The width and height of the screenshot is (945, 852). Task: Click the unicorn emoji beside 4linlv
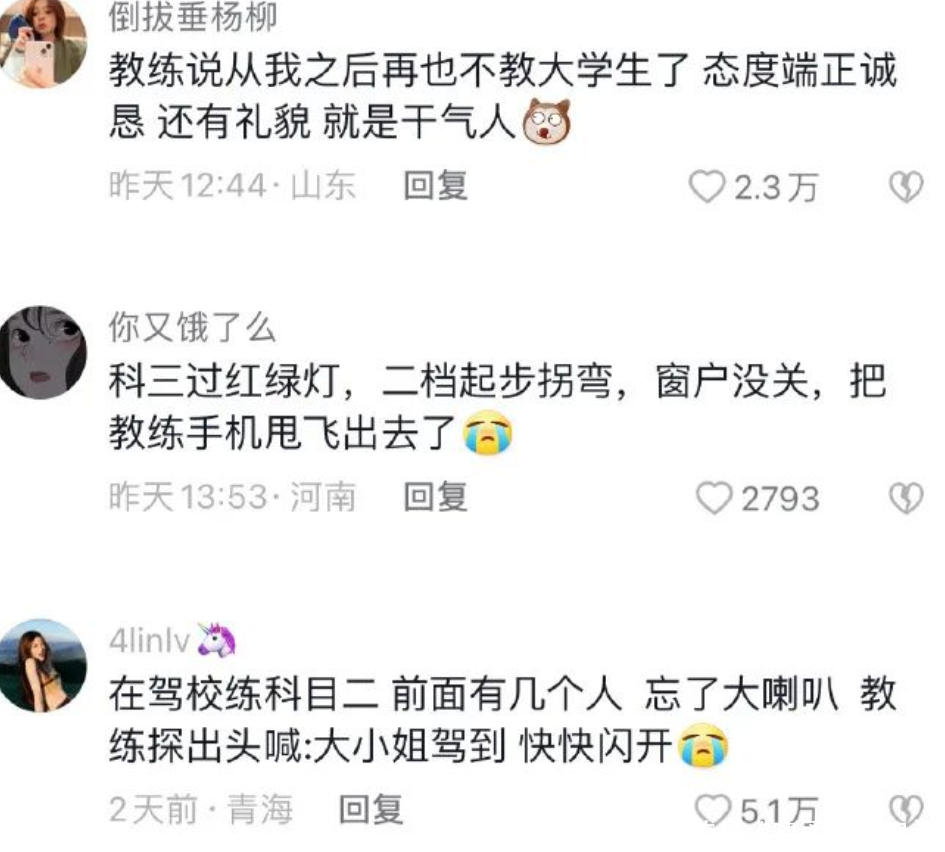point(217,639)
